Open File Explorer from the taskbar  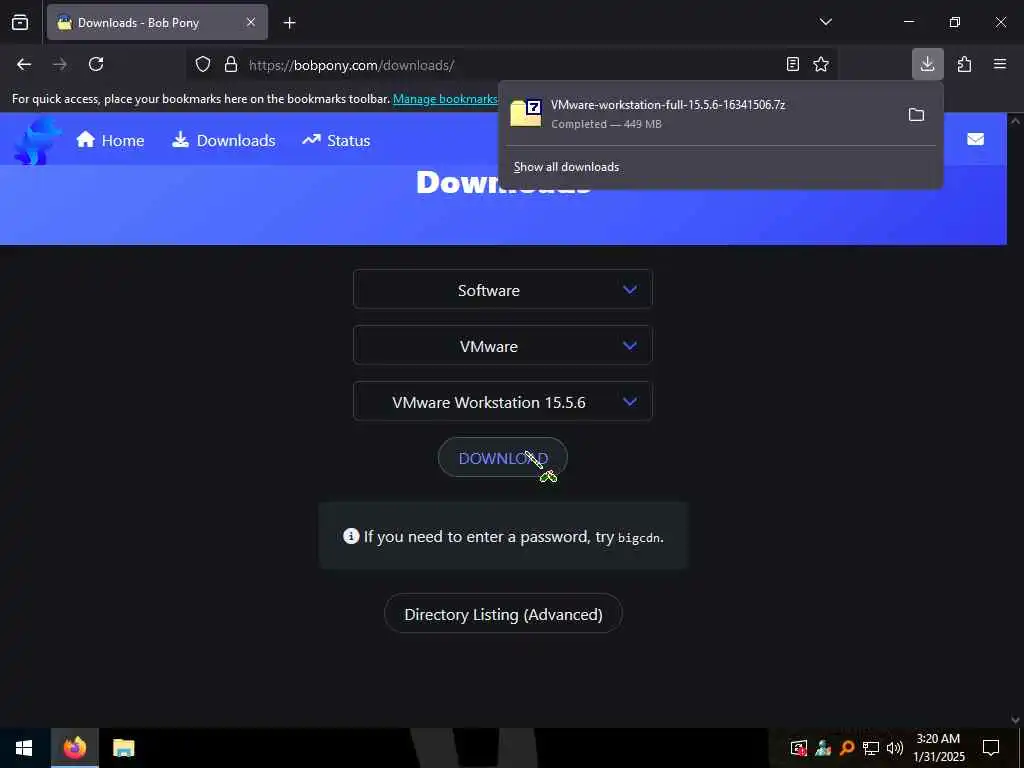123,748
